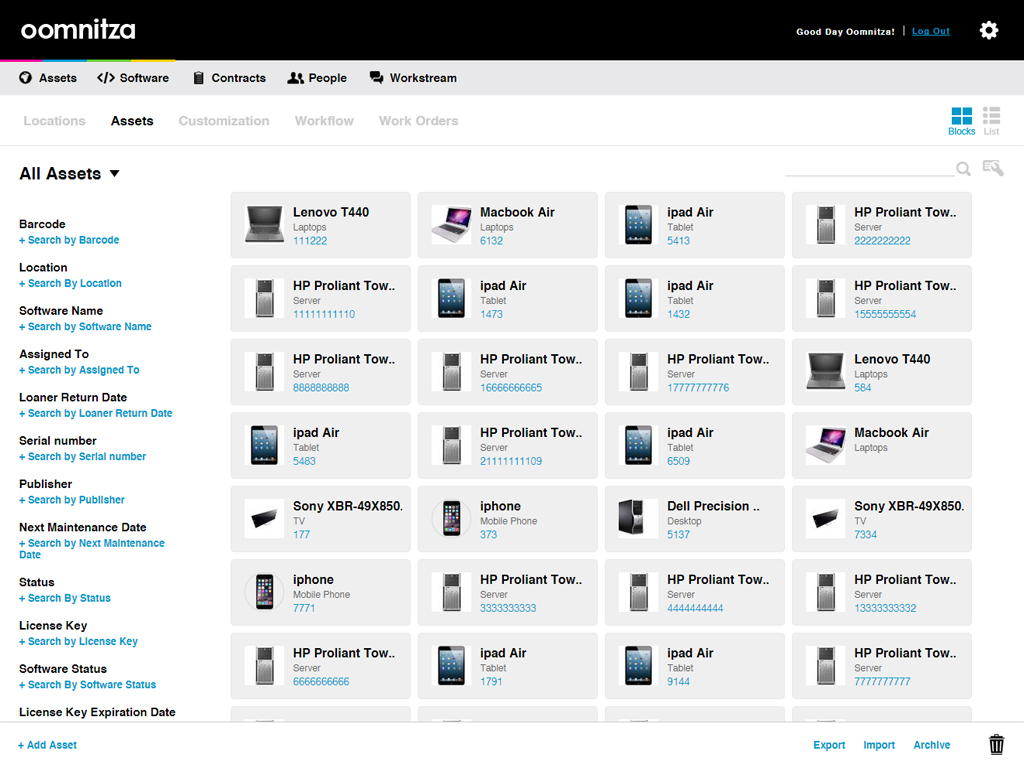Open the Software menu with code icon

coord(133,78)
